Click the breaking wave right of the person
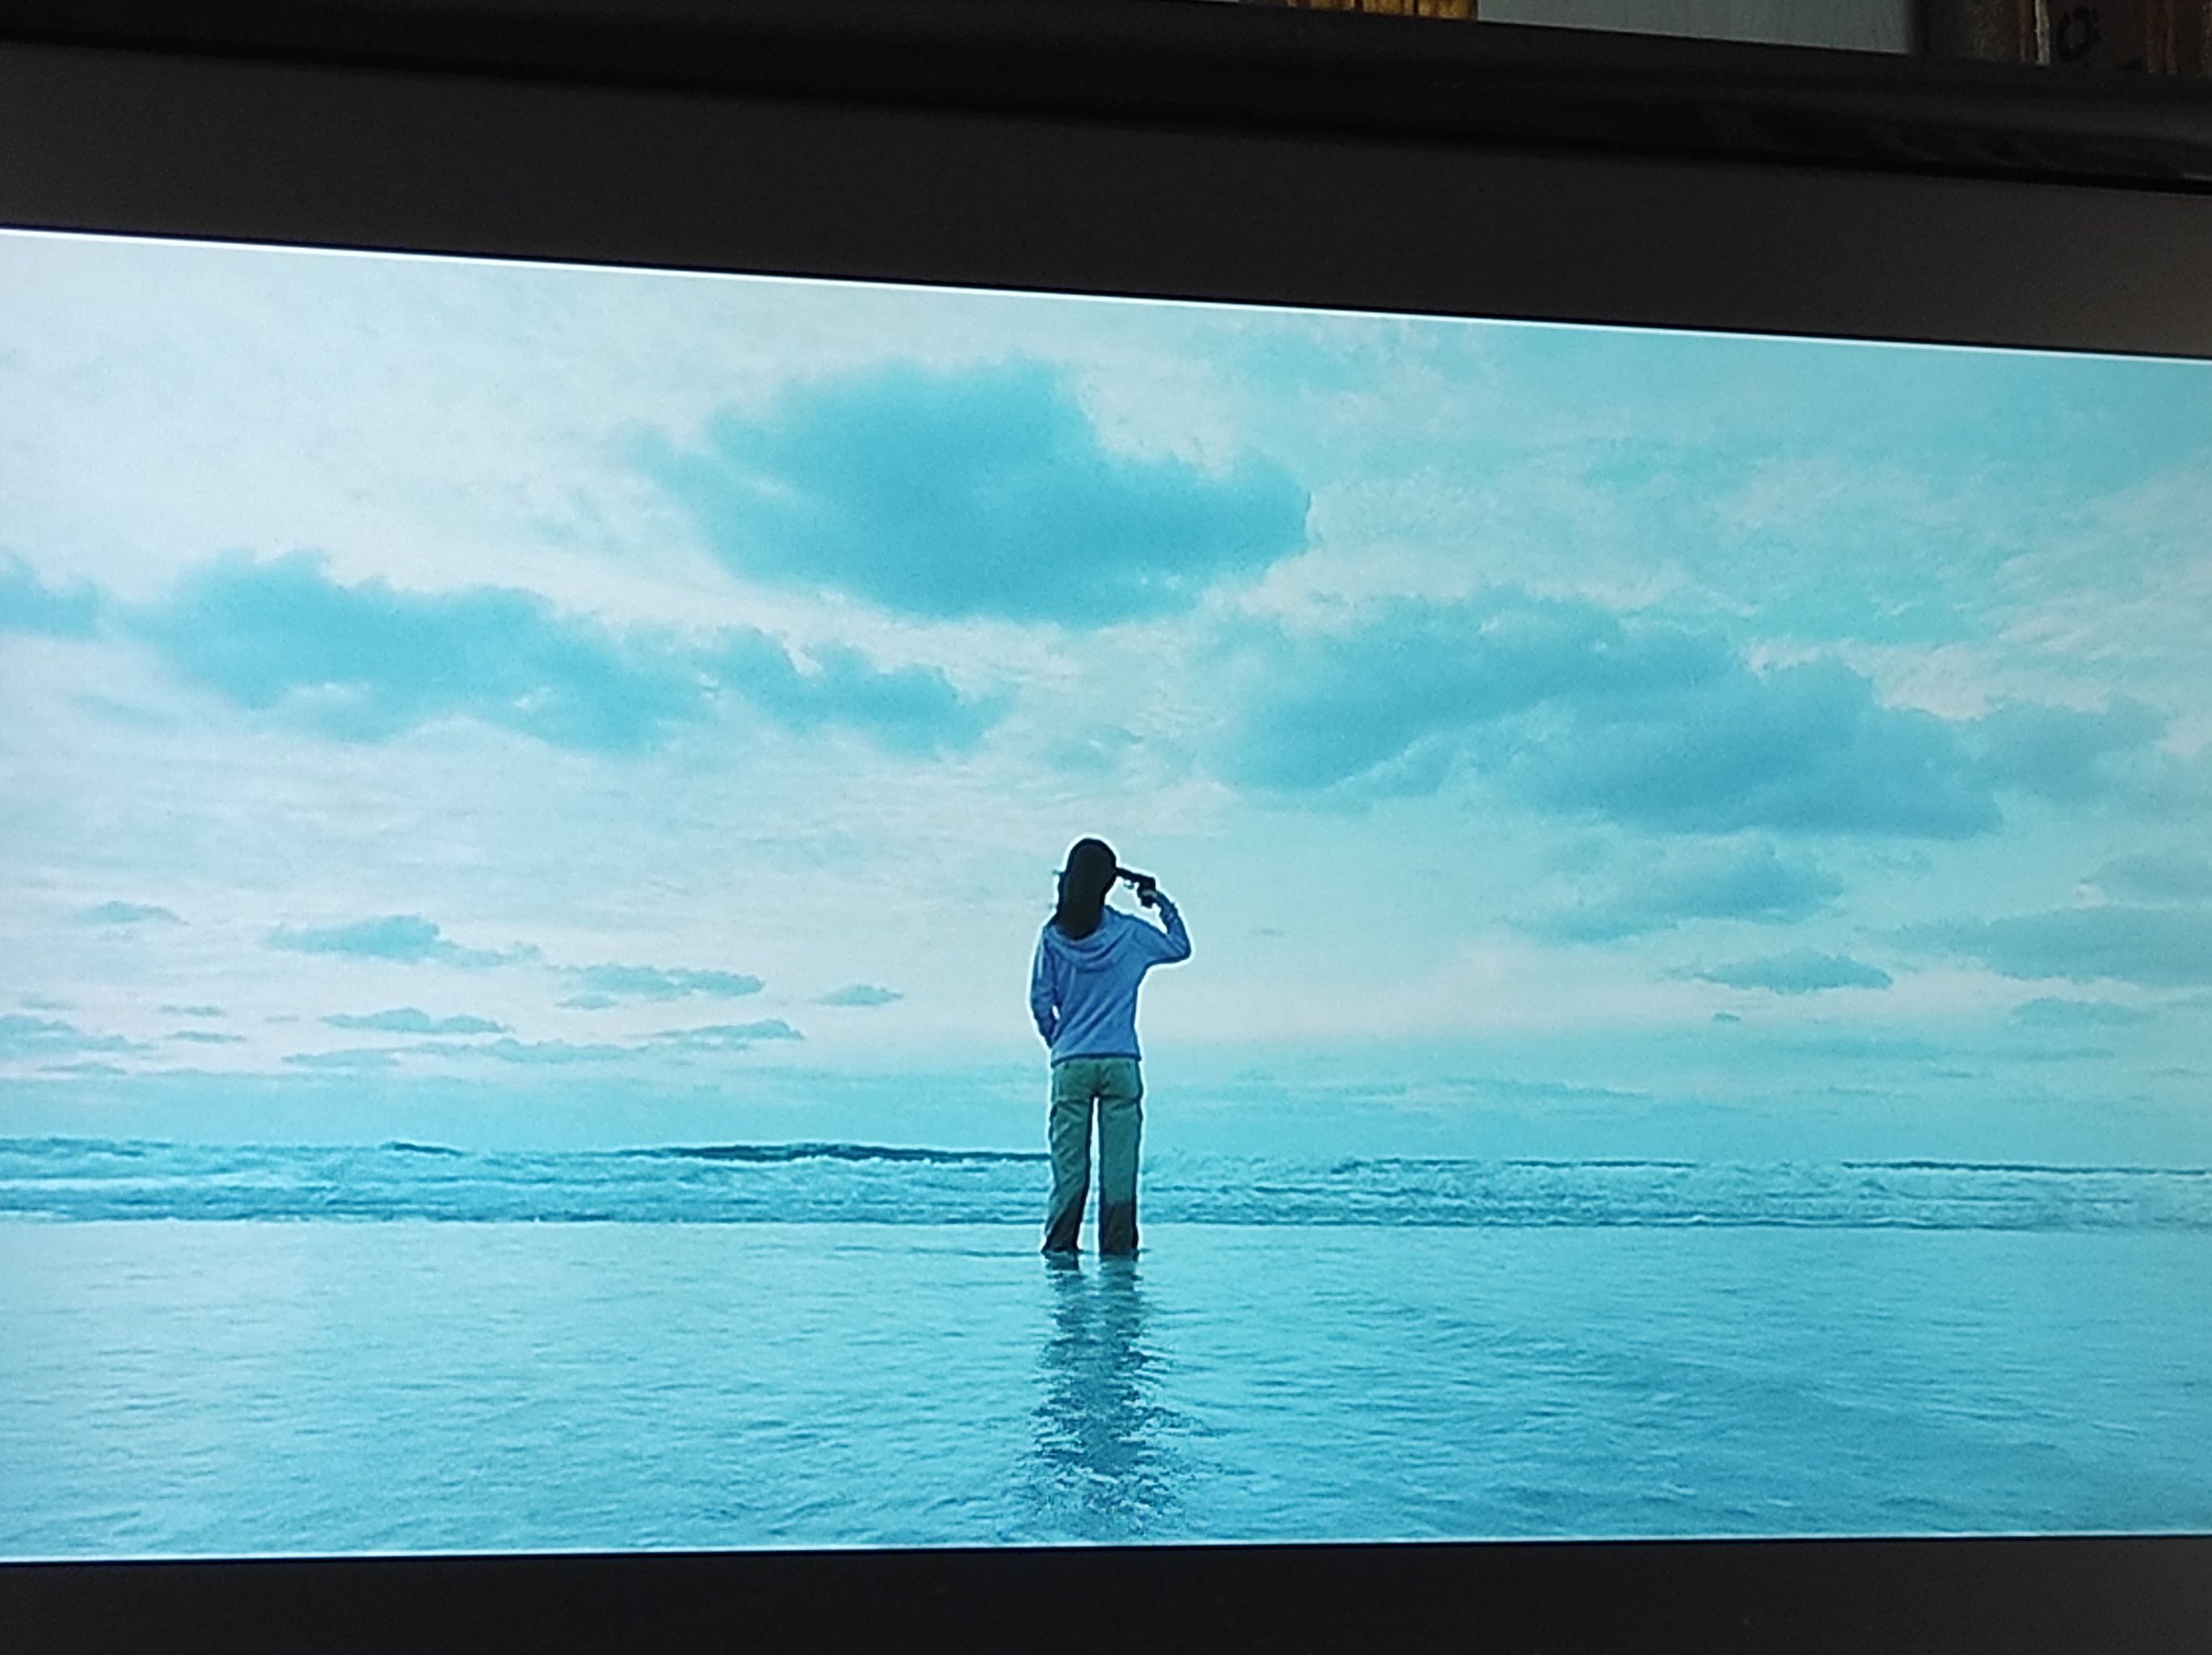The width and height of the screenshot is (2212, 1655). (x=1650, y=1190)
